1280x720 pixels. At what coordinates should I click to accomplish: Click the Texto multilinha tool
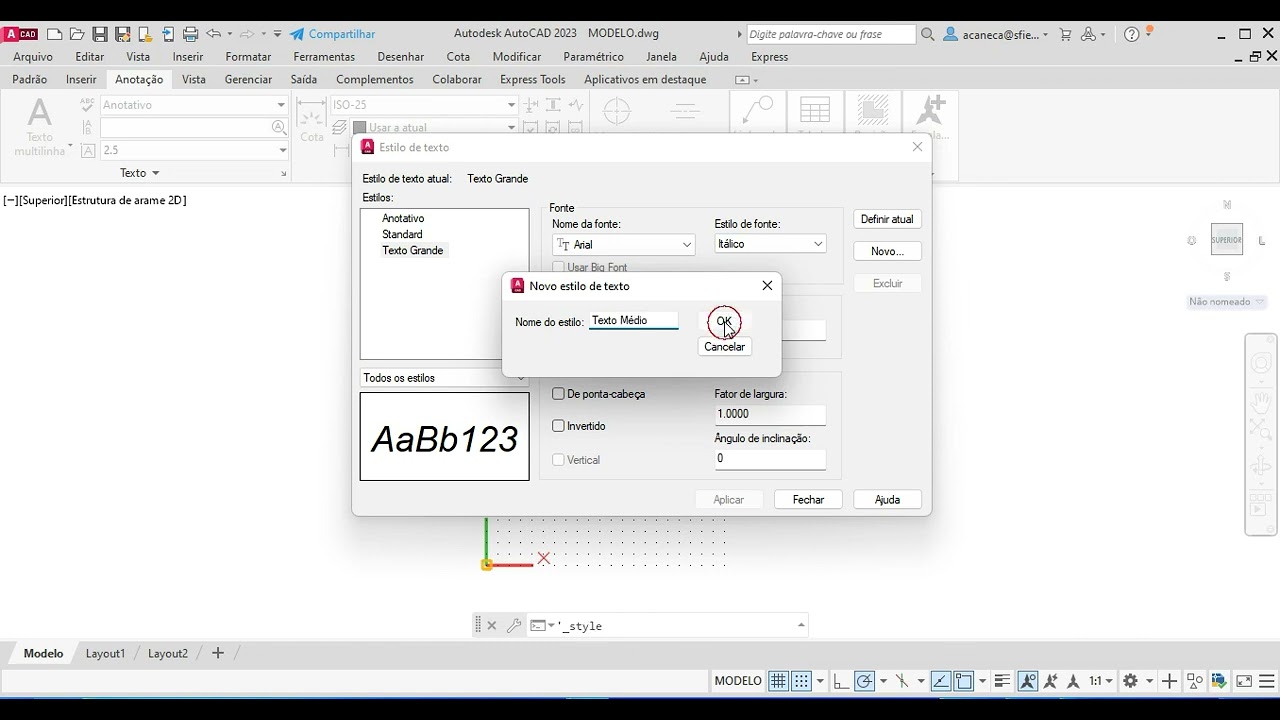point(39,127)
